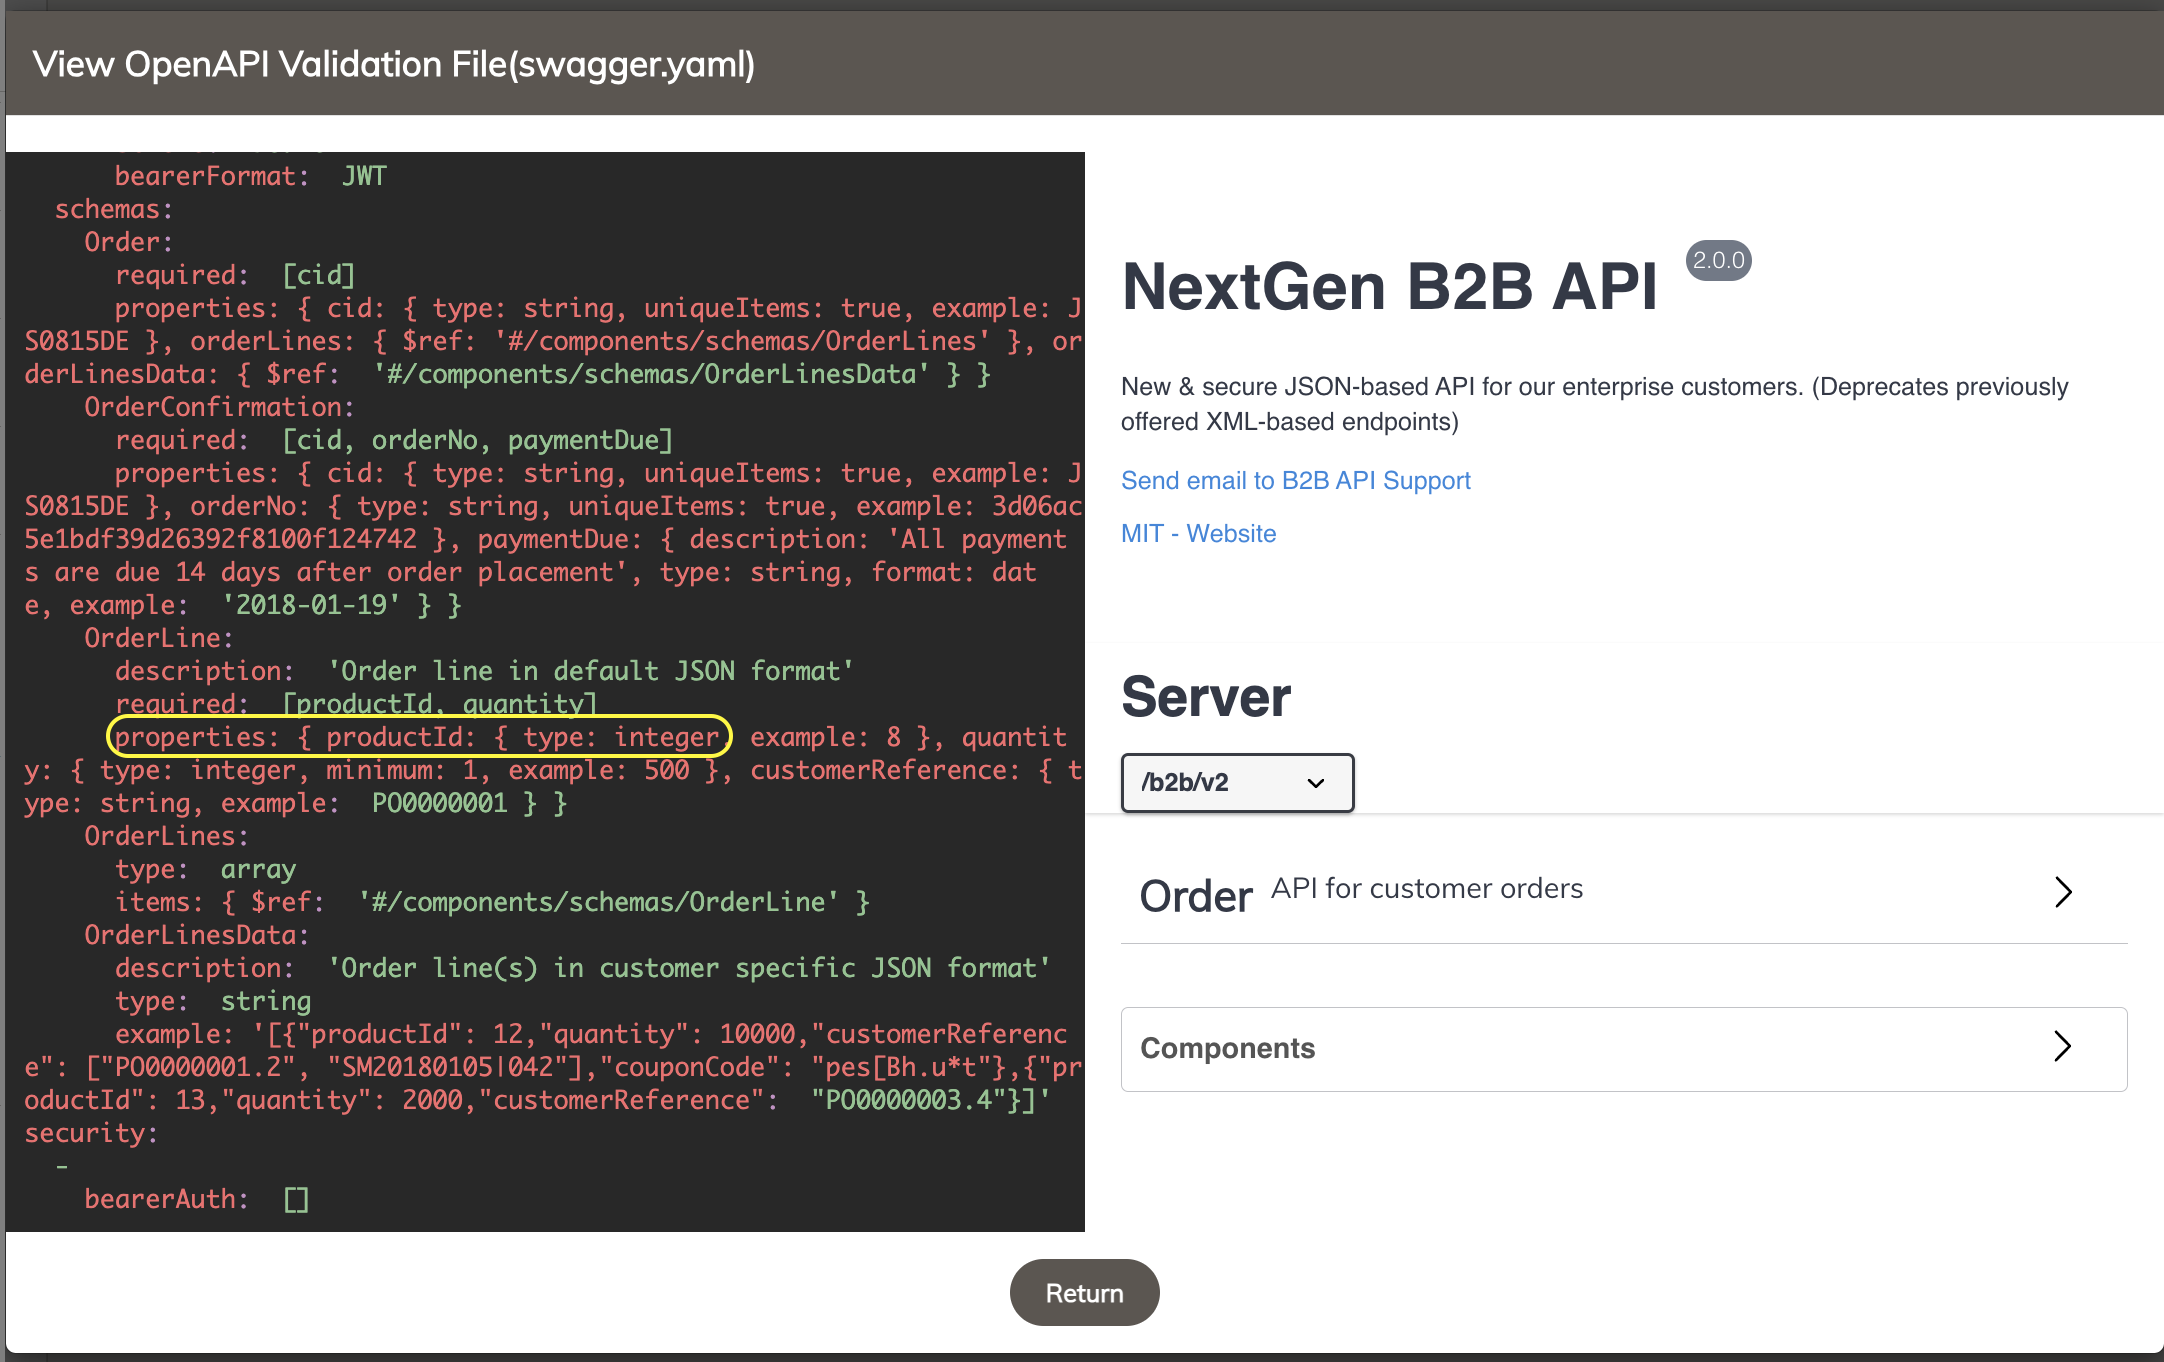Click the 'OrderLine:' YAML key
Image resolution: width=2164 pixels, height=1362 pixels.
(x=159, y=638)
